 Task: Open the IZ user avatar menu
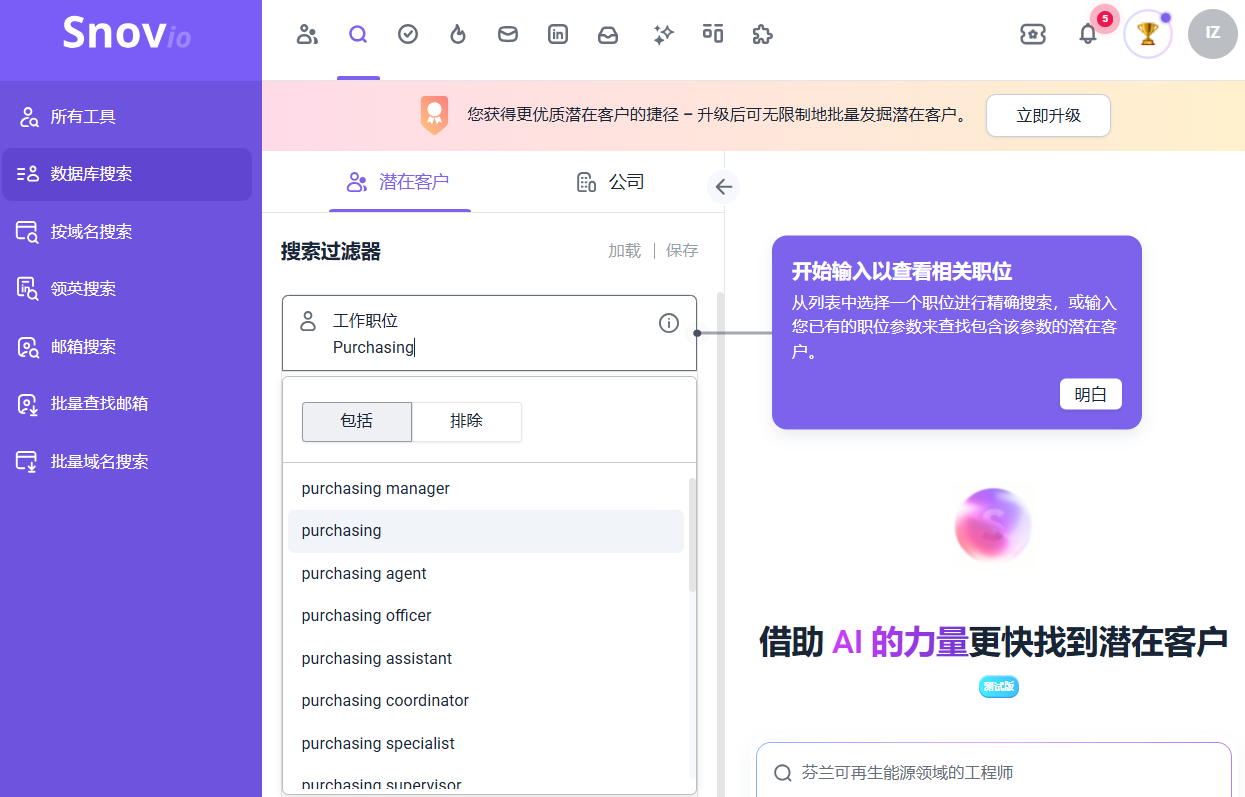[x=1213, y=34]
